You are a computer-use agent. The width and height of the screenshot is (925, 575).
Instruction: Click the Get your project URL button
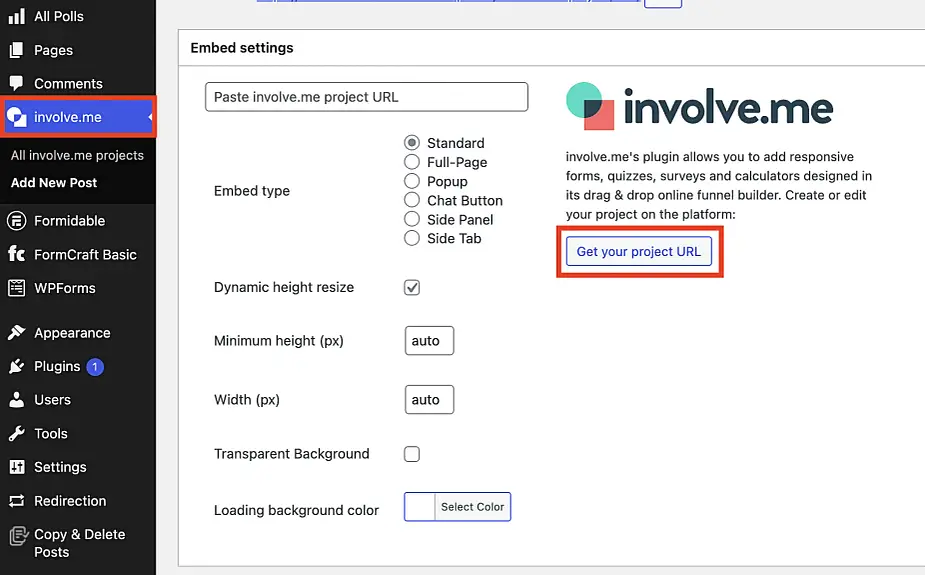639,251
